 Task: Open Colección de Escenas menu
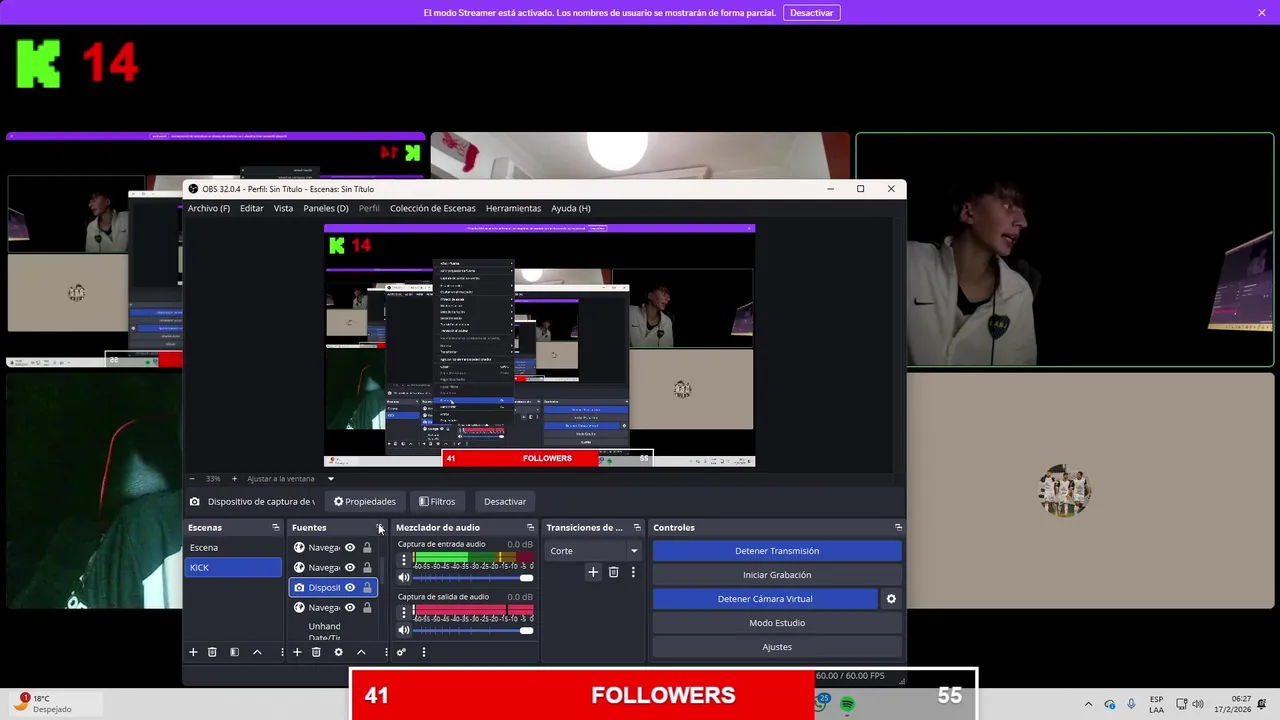pos(433,208)
